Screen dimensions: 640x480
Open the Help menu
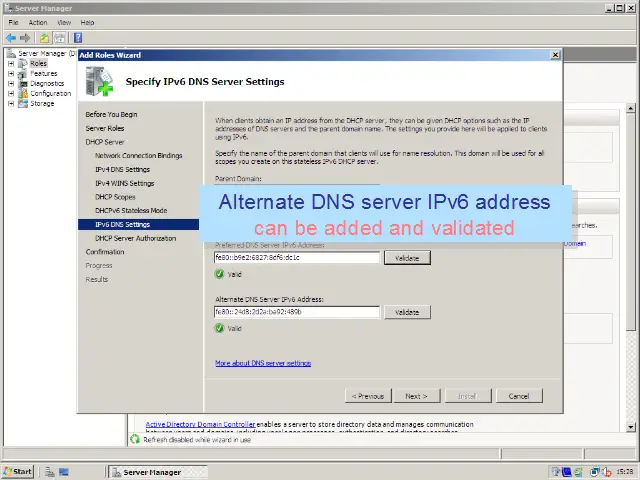pyautogui.click(x=87, y=22)
